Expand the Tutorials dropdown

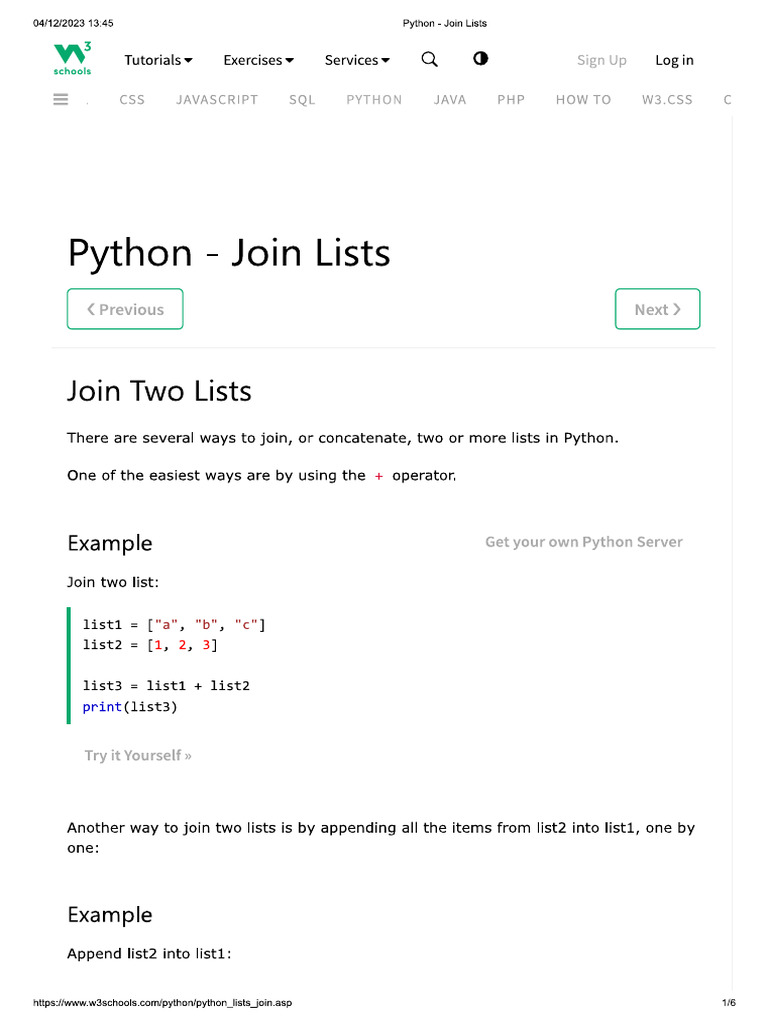pos(158,60)
